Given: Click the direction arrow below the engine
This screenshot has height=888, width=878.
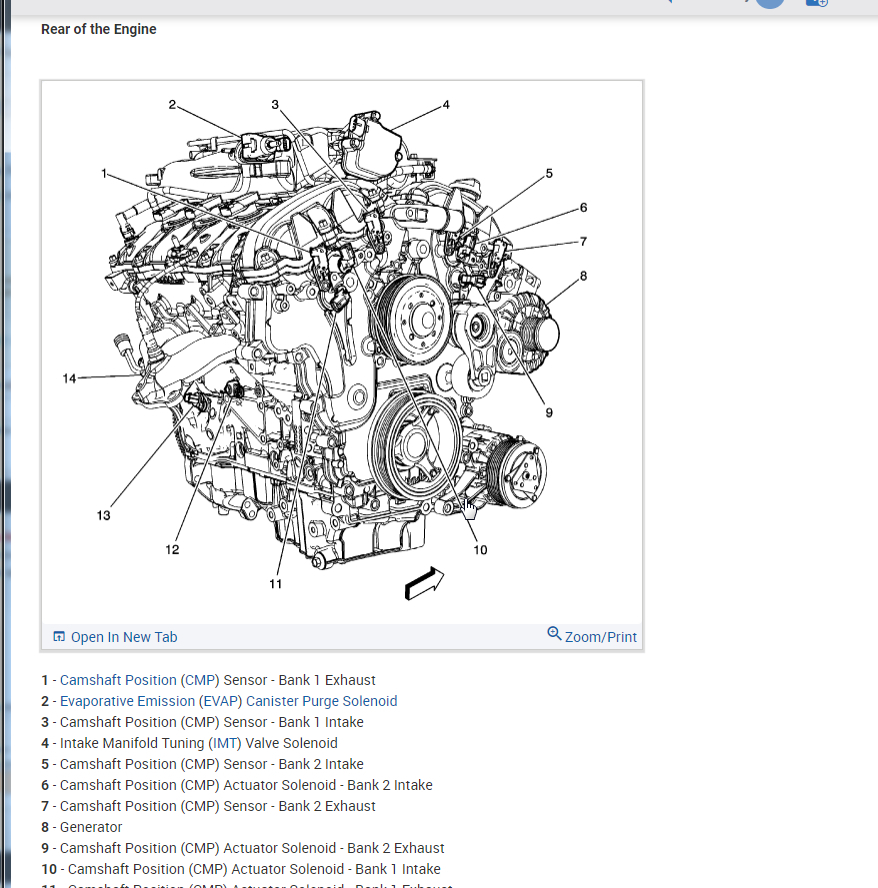Looking at the screenshot, I should point(423,584).
